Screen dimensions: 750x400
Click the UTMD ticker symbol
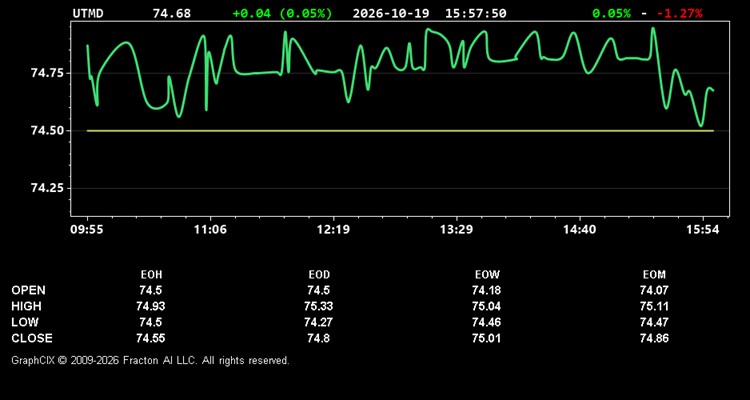coord(88,13)
